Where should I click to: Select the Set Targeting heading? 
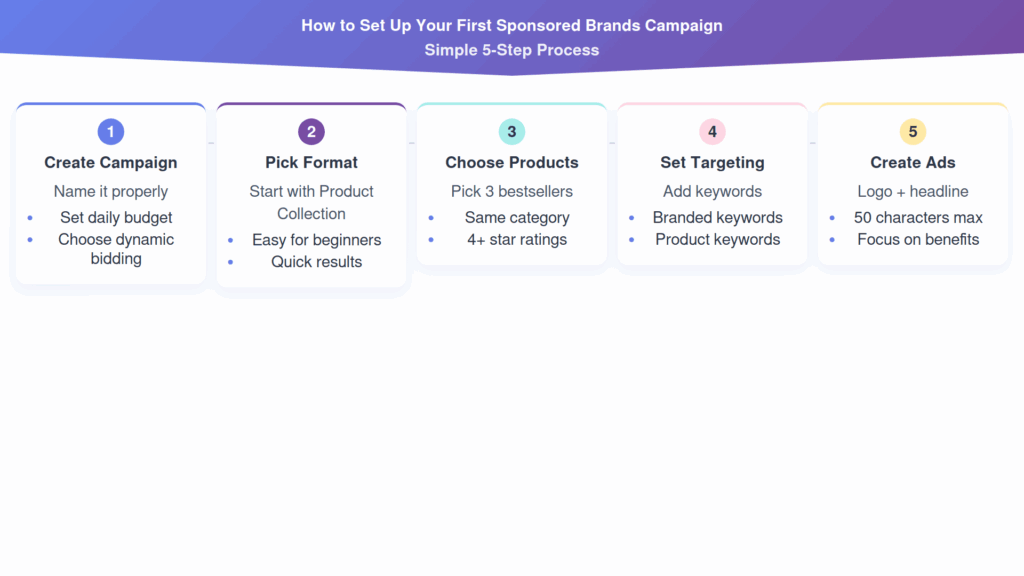pyautogui.click(x=712, y=162)
